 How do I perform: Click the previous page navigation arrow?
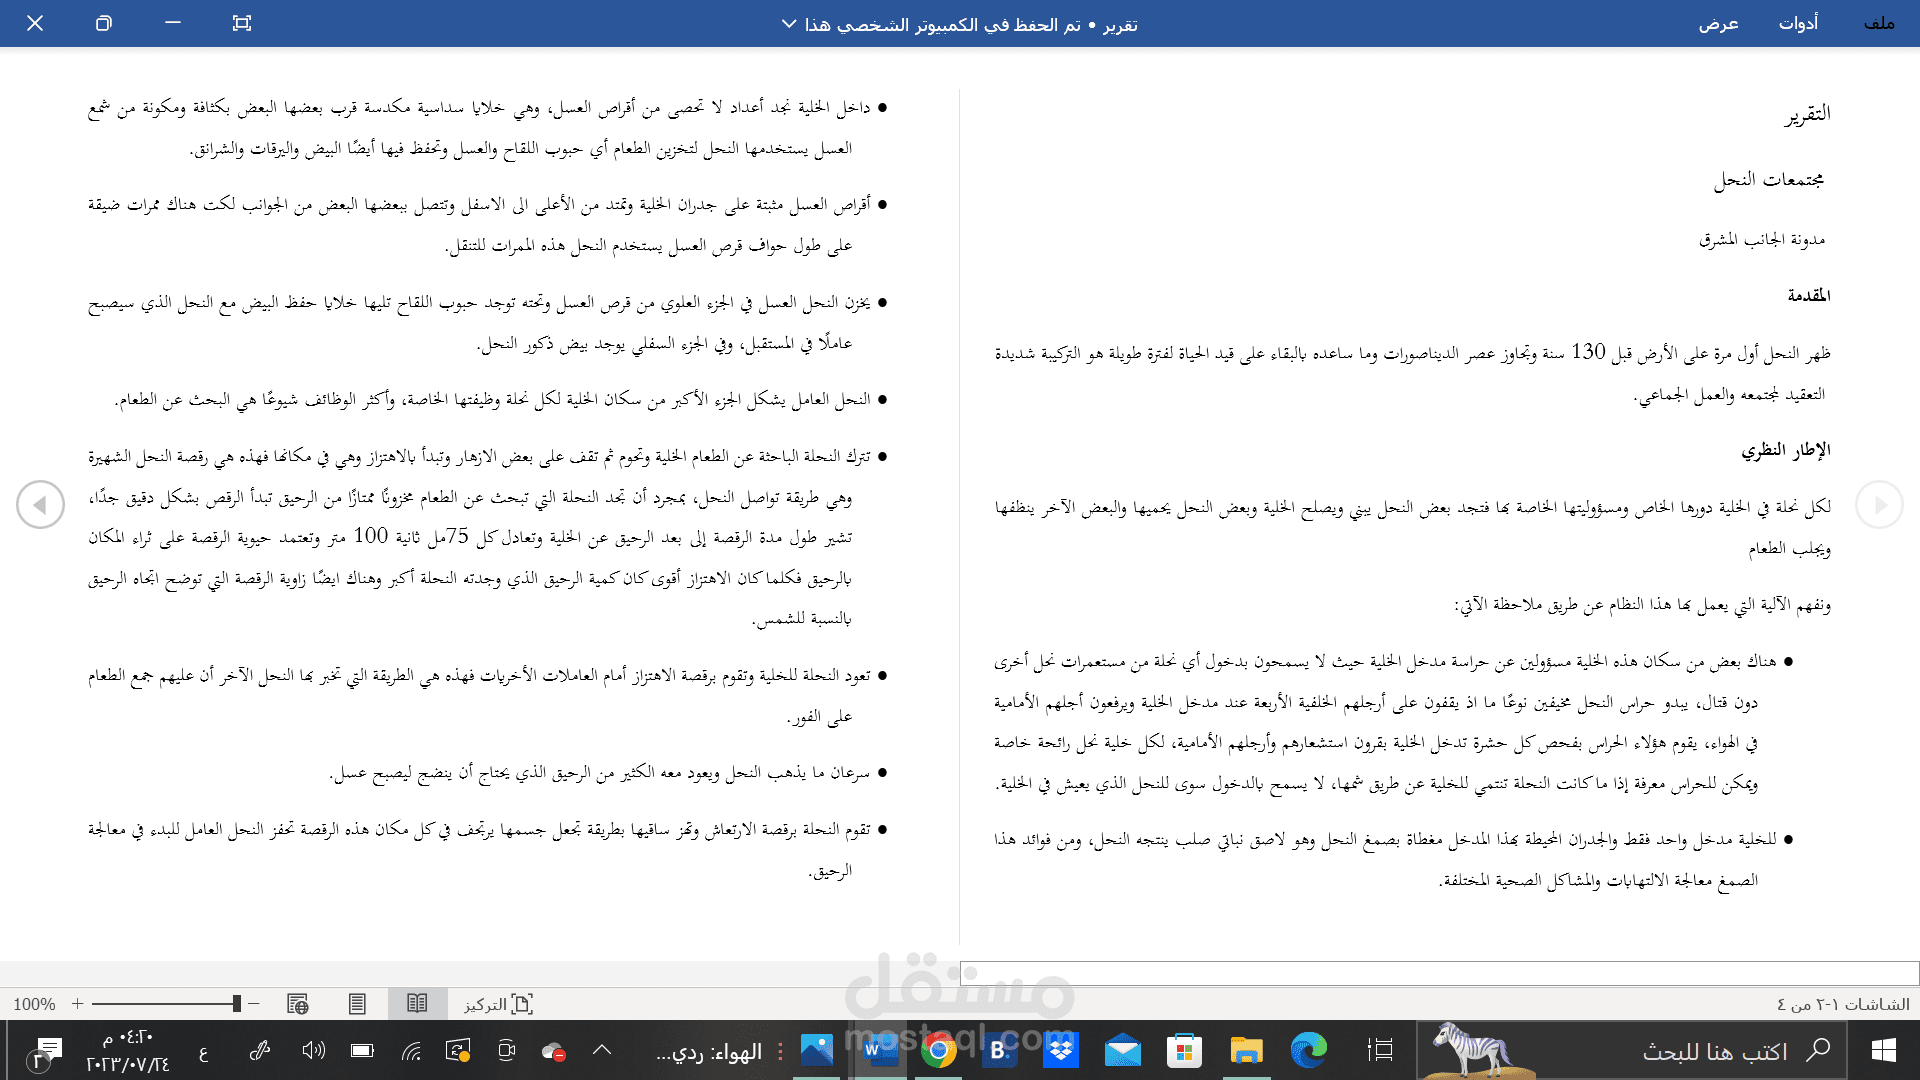(1881, 505)
